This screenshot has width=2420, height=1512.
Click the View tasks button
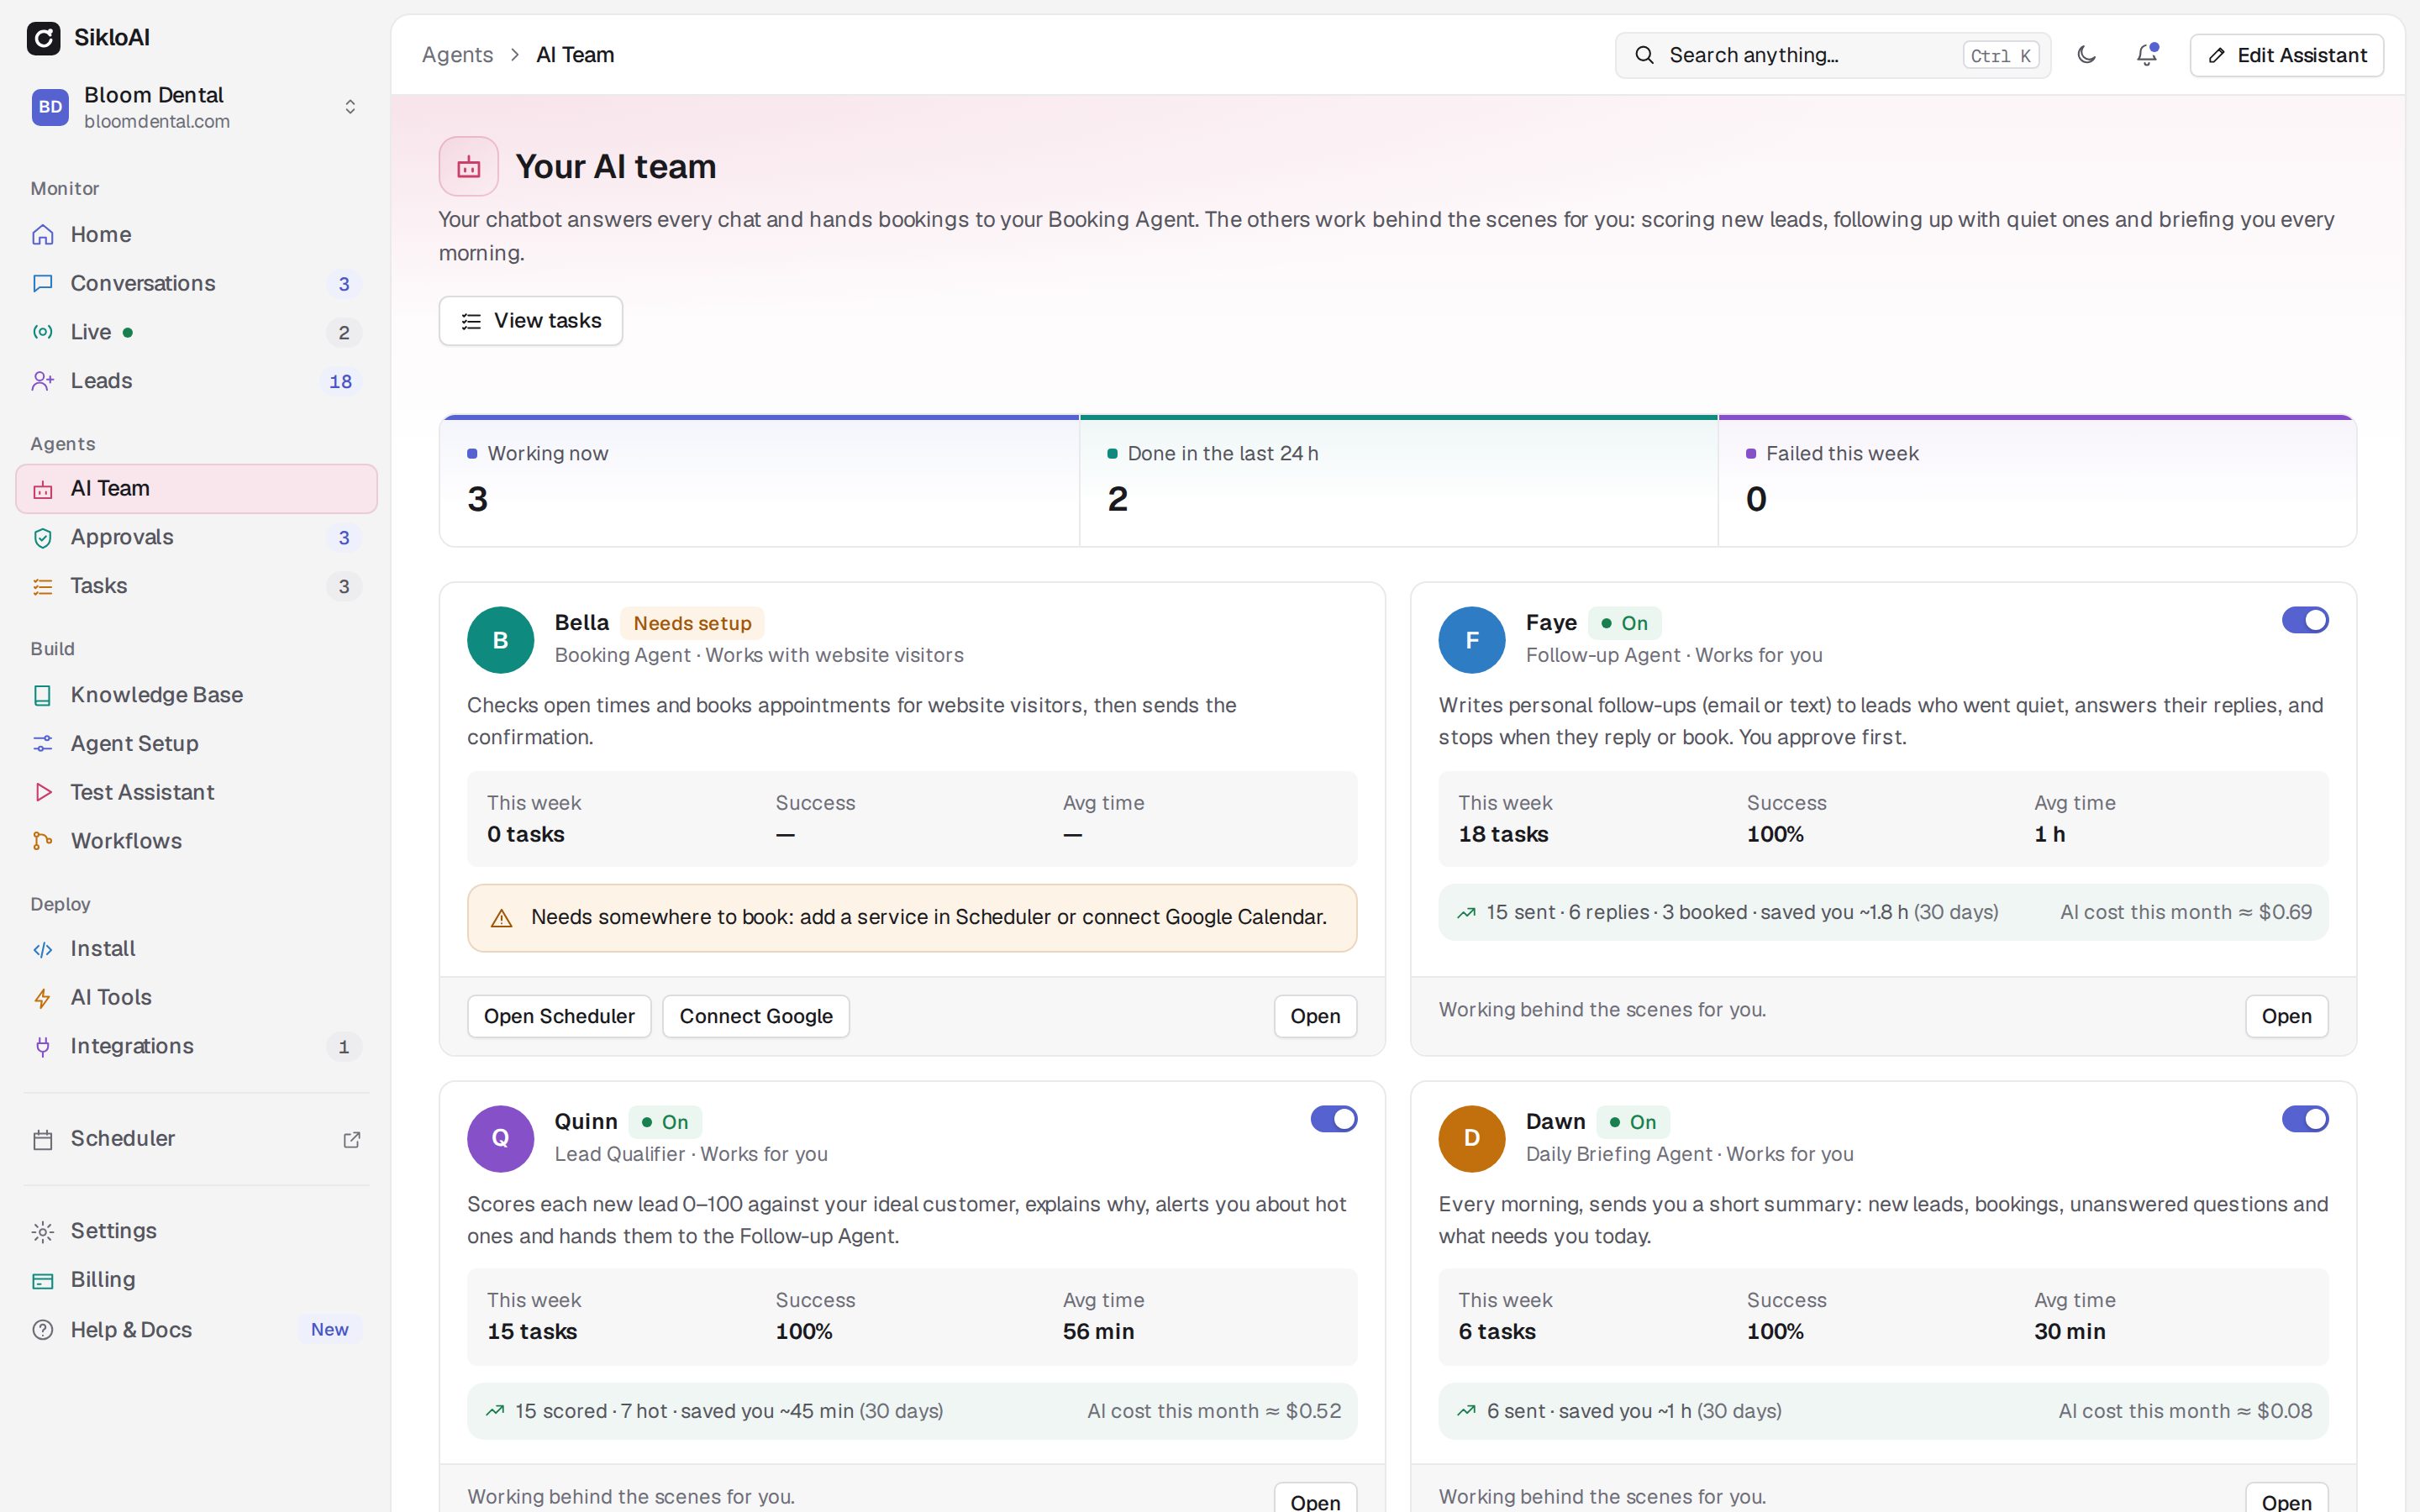531,321
